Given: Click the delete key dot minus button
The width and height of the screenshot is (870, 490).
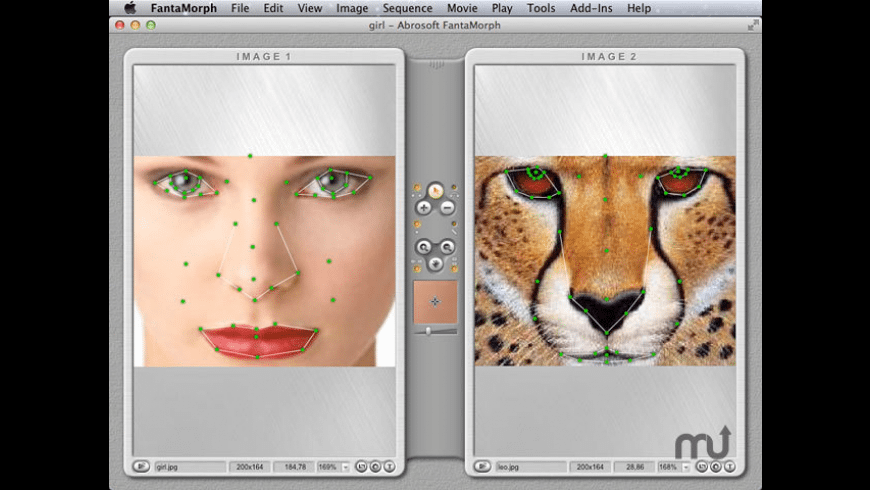Looking at the screenshot, I should tap(447, 208).
